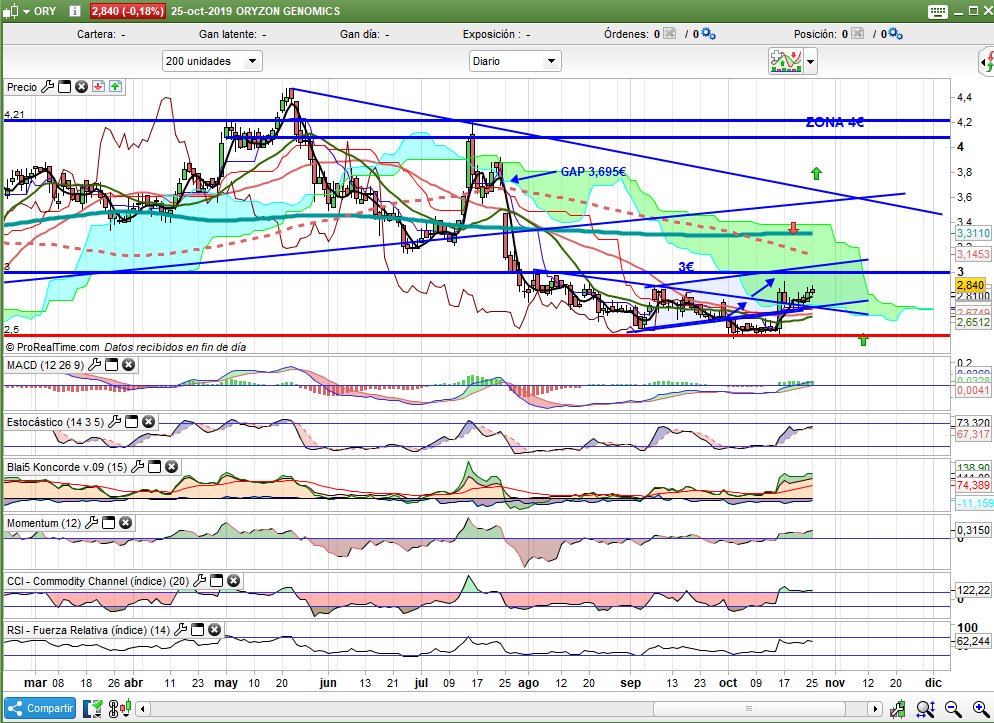Screen dimensions: 994x723
Task: Click the ORY ticker label
Action: (45, 11)
